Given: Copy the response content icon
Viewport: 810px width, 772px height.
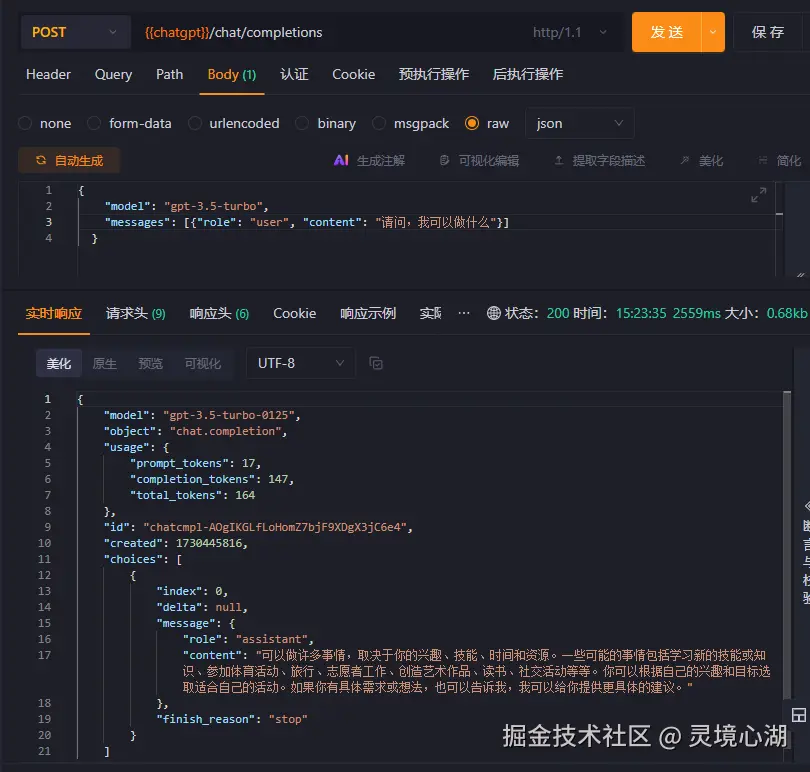Looking at the screenshot, I should (x=376, y=363).
